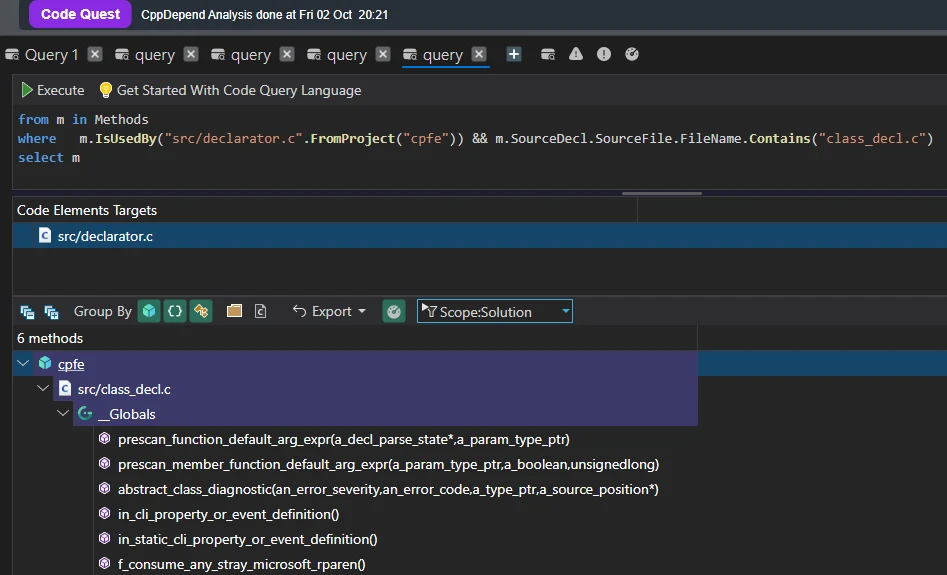The height and width of the screenshot is (575, 947).
Task: Open the fourth tab labeled query
Action: 337,55
